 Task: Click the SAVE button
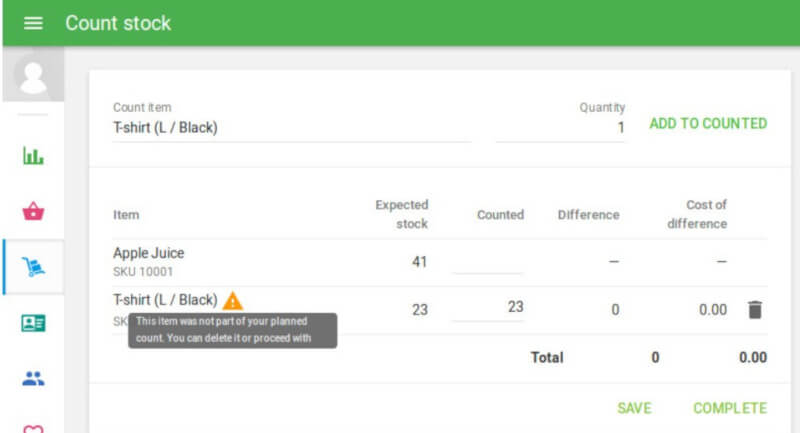tap(634, 408)
